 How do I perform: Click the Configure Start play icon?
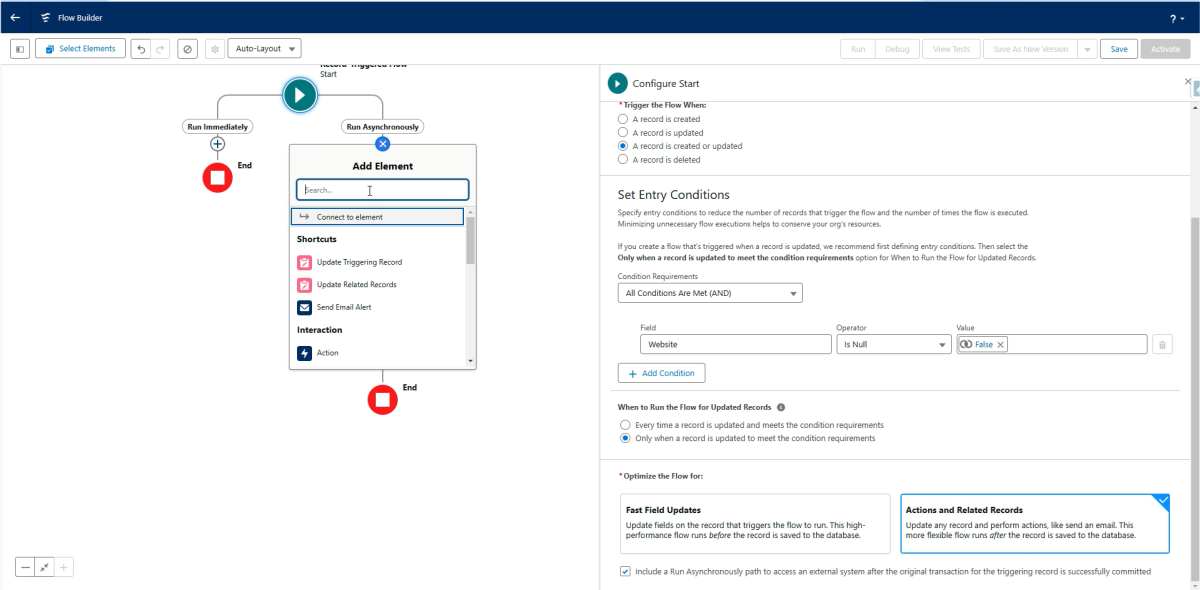618,83
